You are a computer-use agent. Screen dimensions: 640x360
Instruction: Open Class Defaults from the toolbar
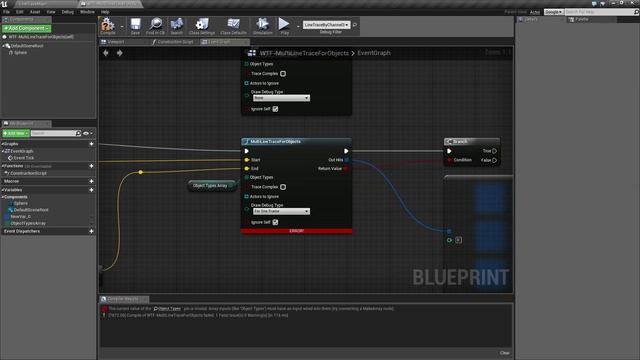tap(233, 24)
